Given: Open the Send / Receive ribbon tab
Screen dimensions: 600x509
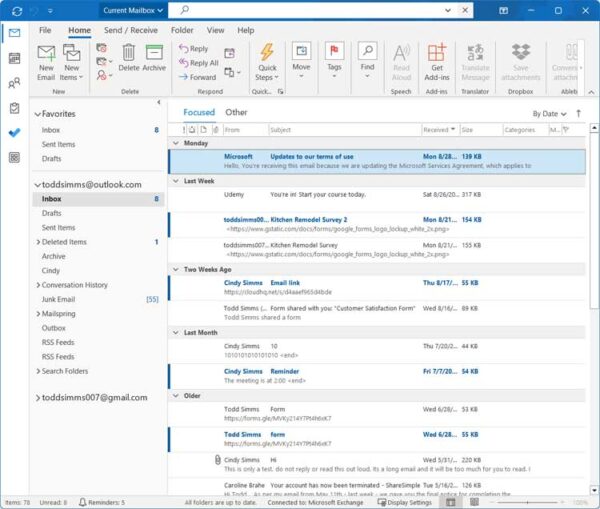Looking at the screenshot, I should (x=130, y=31).
